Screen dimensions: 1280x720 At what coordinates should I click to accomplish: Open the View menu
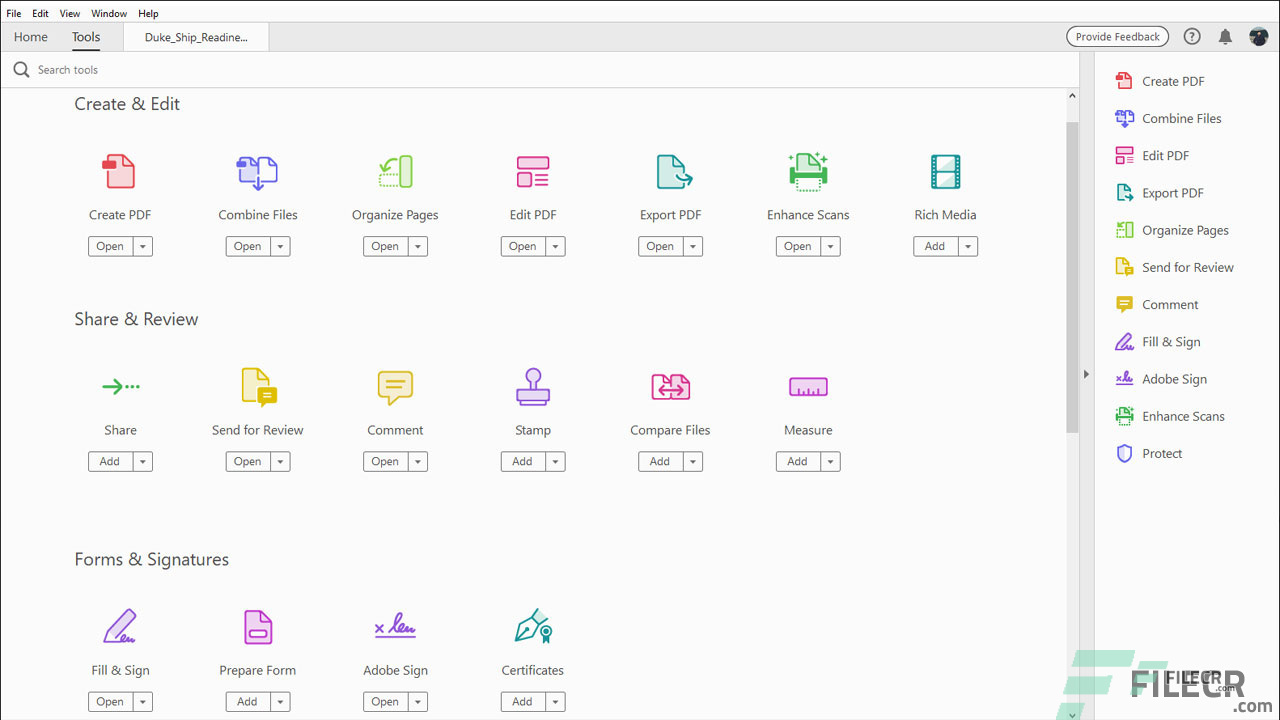pyautogui.click(x=70, y=14)
